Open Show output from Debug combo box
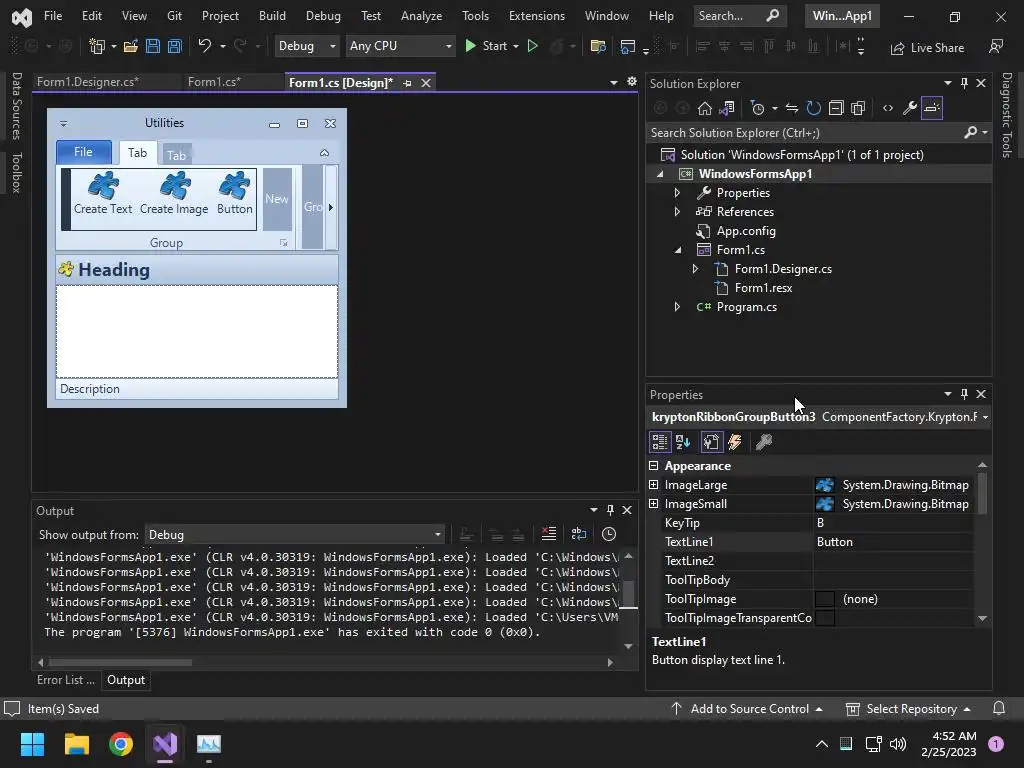The image size is (1024, 768). 295,535
